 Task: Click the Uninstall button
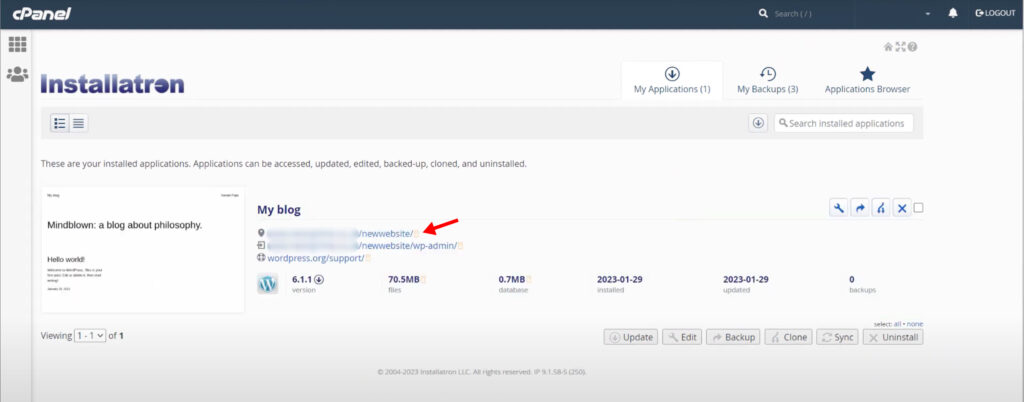click(x=893, y=337)
